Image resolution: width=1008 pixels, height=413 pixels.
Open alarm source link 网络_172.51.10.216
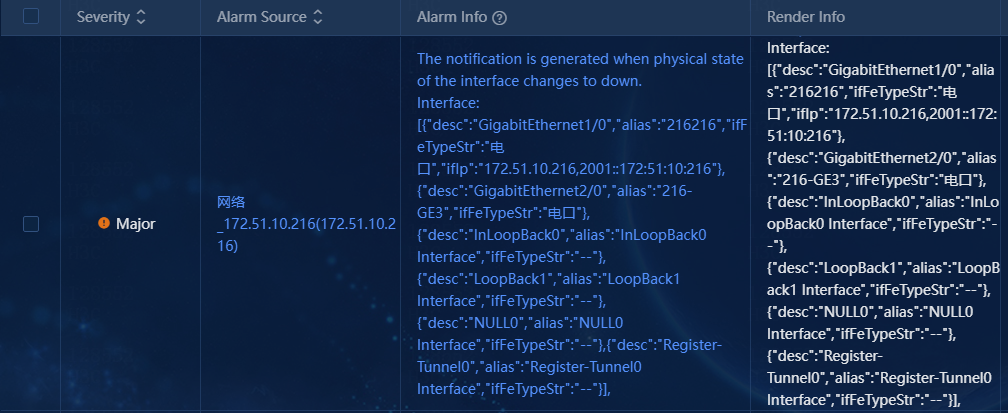(x=306, y=225)
